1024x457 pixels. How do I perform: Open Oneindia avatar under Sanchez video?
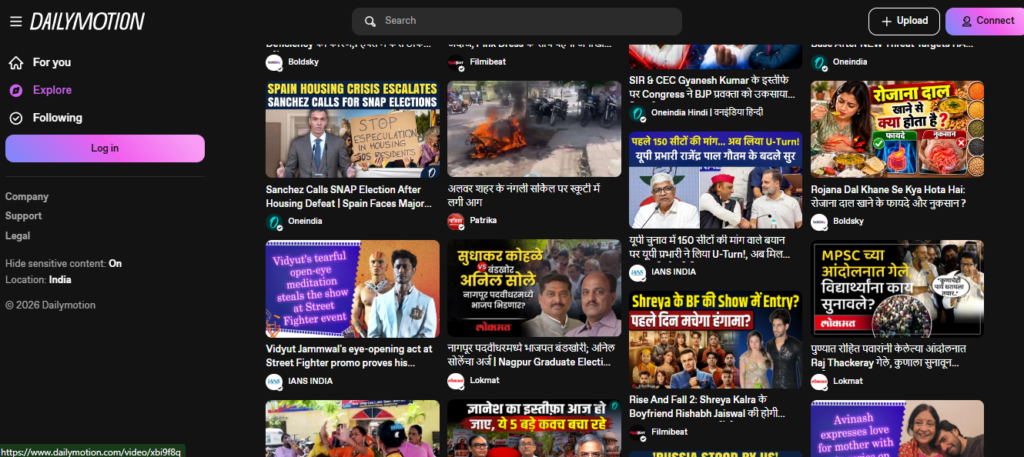click(x=274, y=222)
